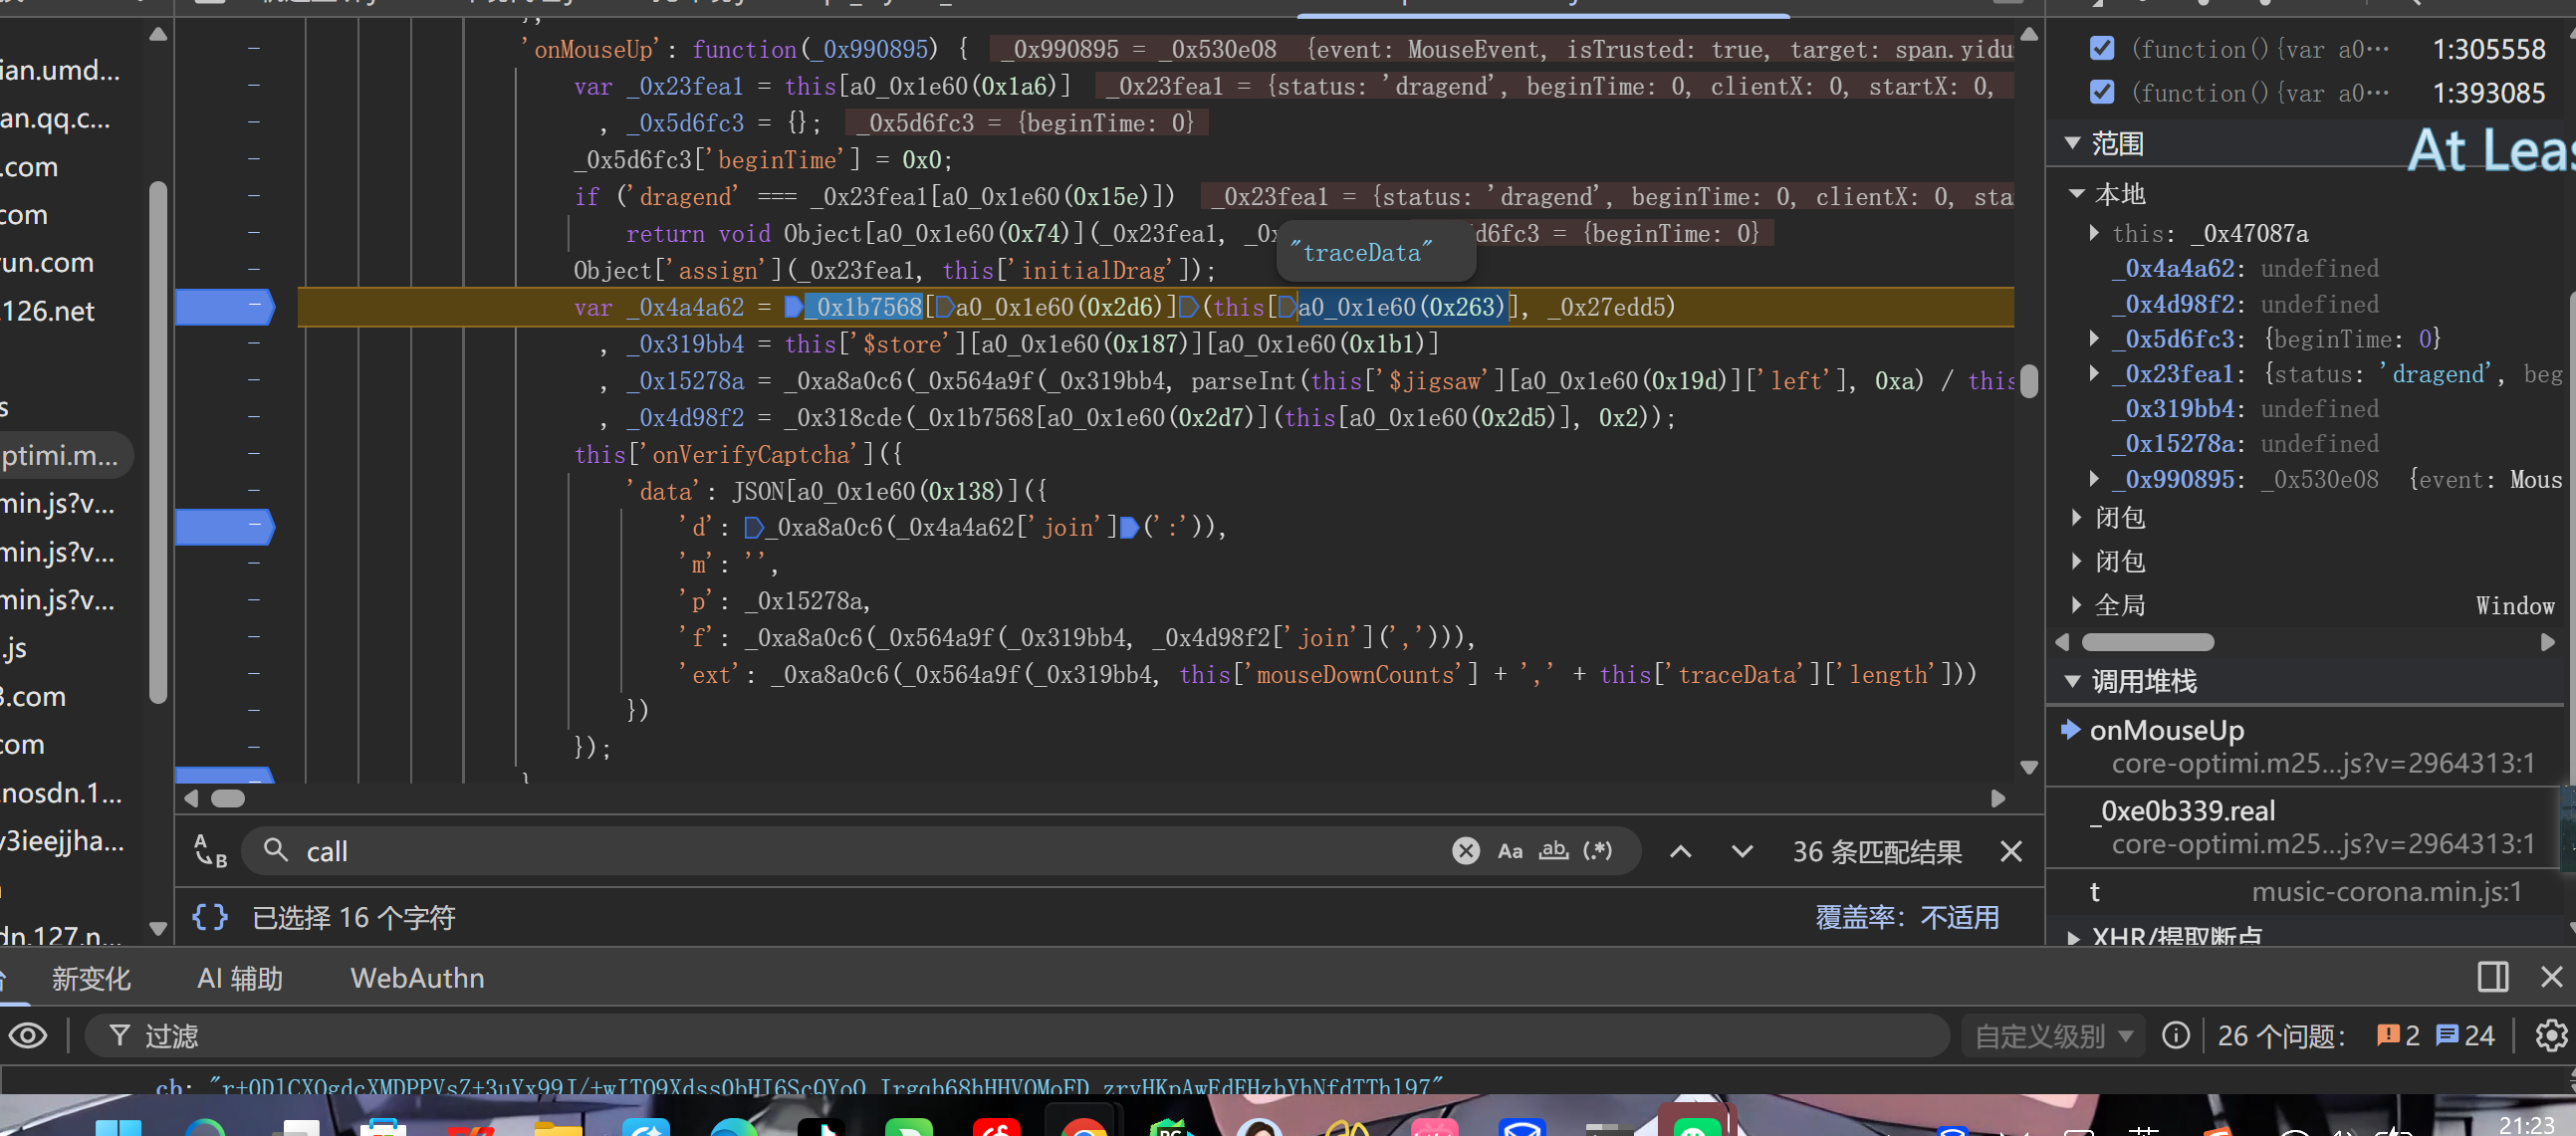Screen dimensions: 2576x1136
Task: Click the up arrow of the code scrollbar
Action: 2028,34
